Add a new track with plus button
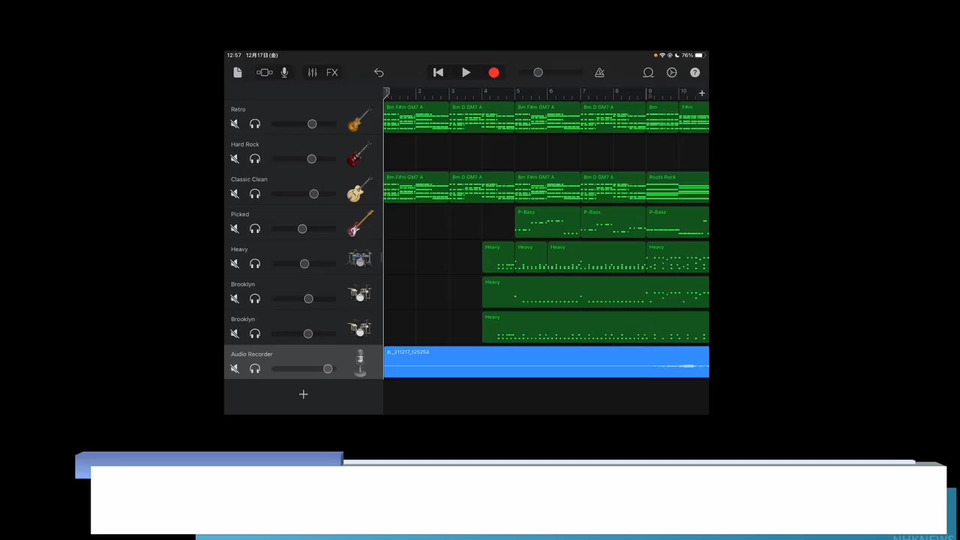 point(303,394)
